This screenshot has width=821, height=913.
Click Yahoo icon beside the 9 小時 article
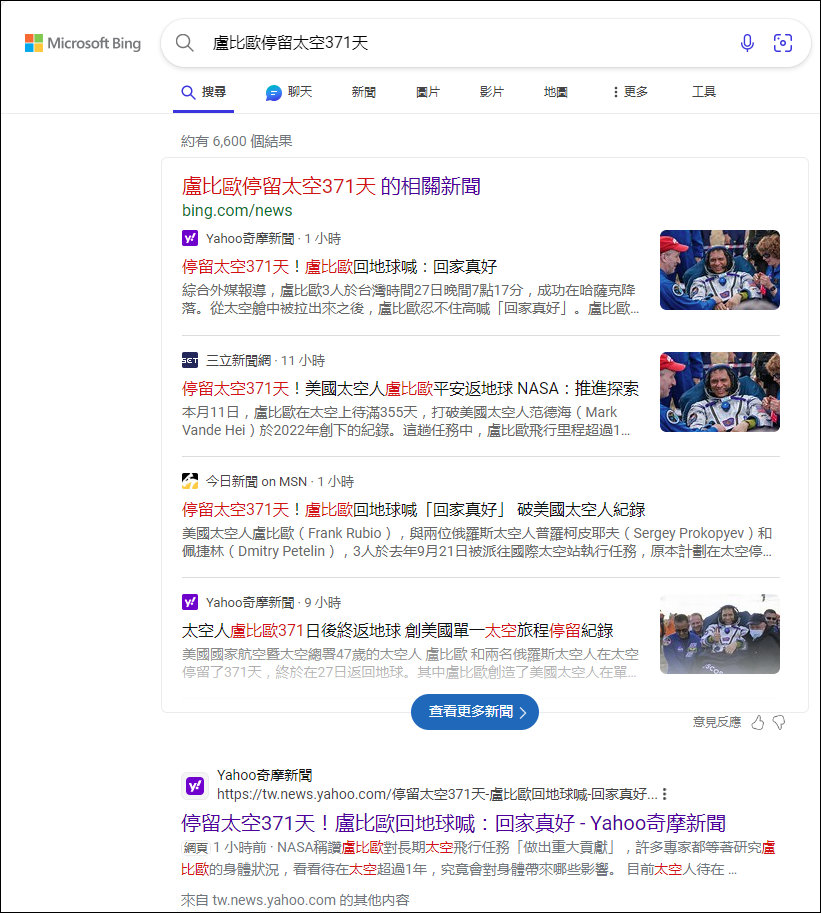click(190, 602)
